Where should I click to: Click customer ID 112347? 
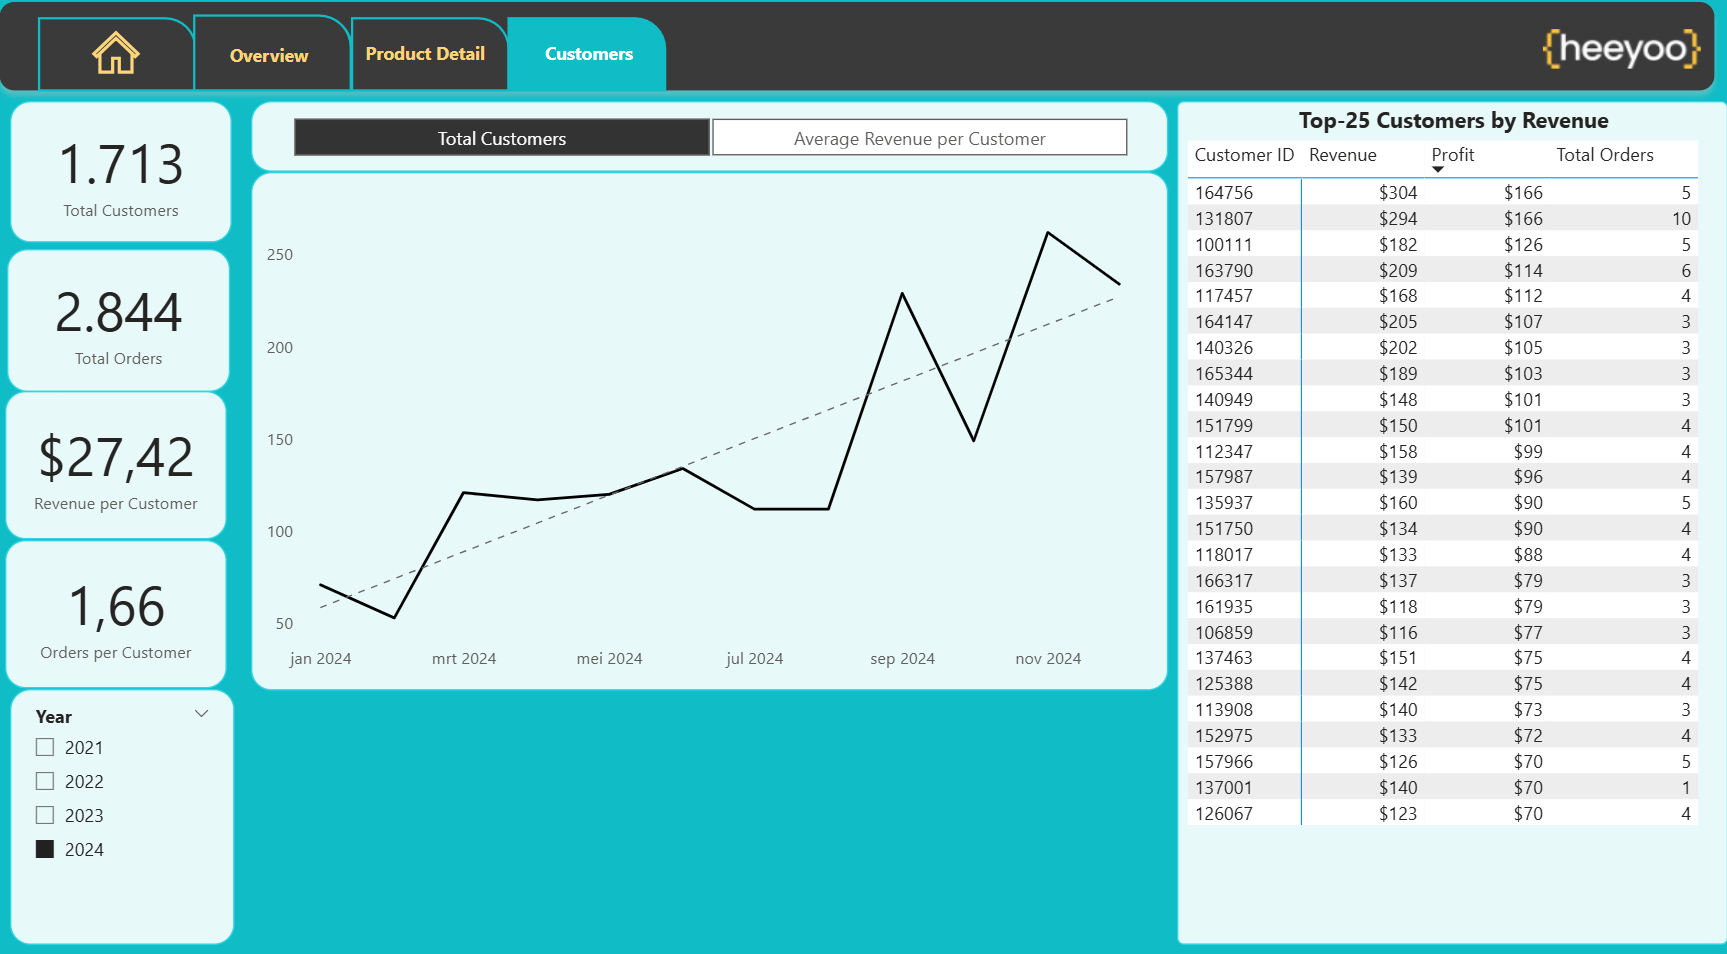tap(1223, 451)
